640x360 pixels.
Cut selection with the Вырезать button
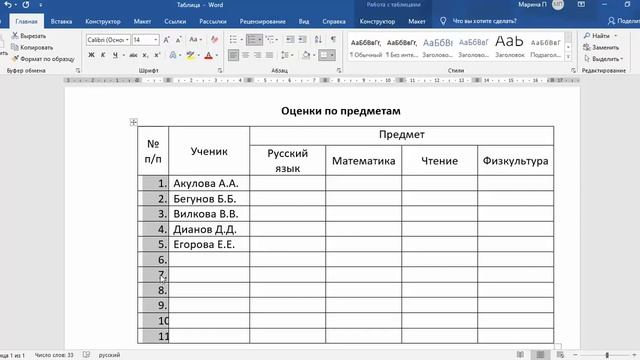29,36
